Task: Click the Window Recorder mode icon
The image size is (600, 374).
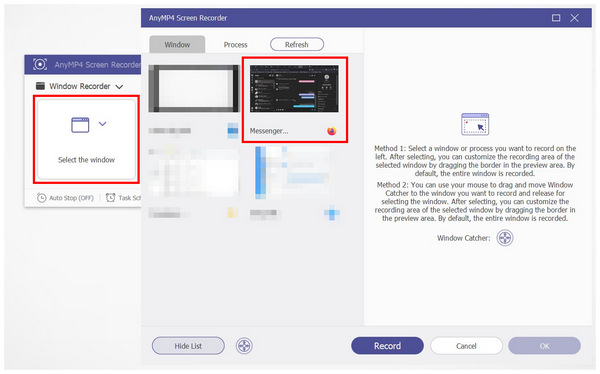Action: (x=40, y=86)
